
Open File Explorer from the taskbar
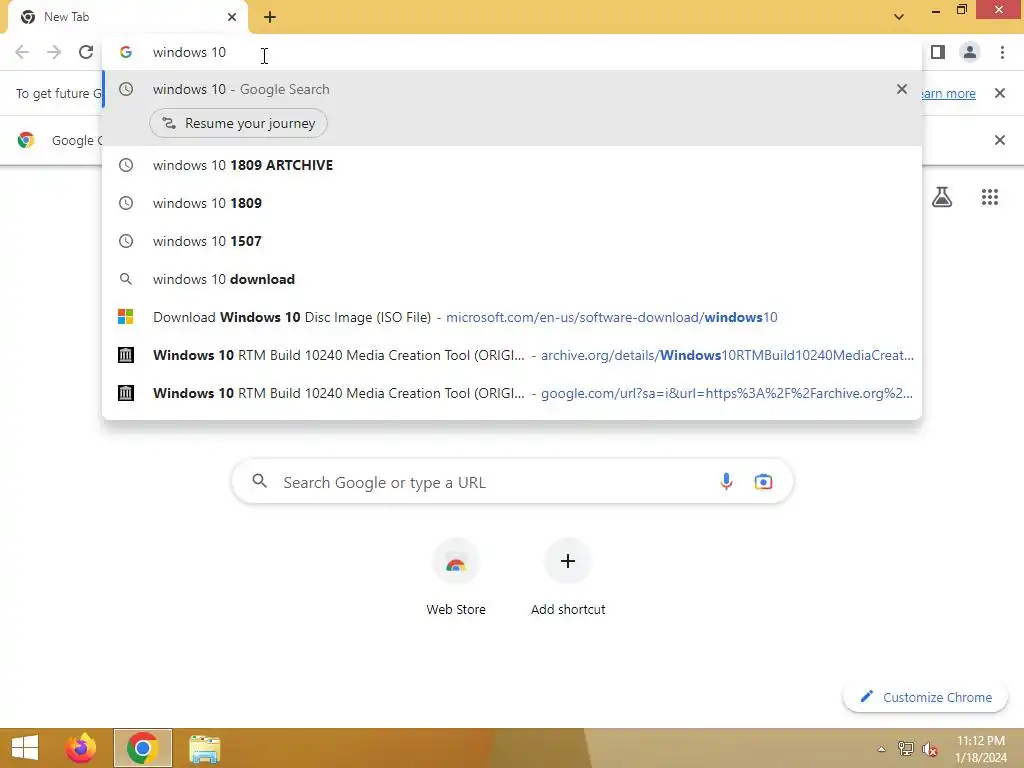tap(204, 748)
